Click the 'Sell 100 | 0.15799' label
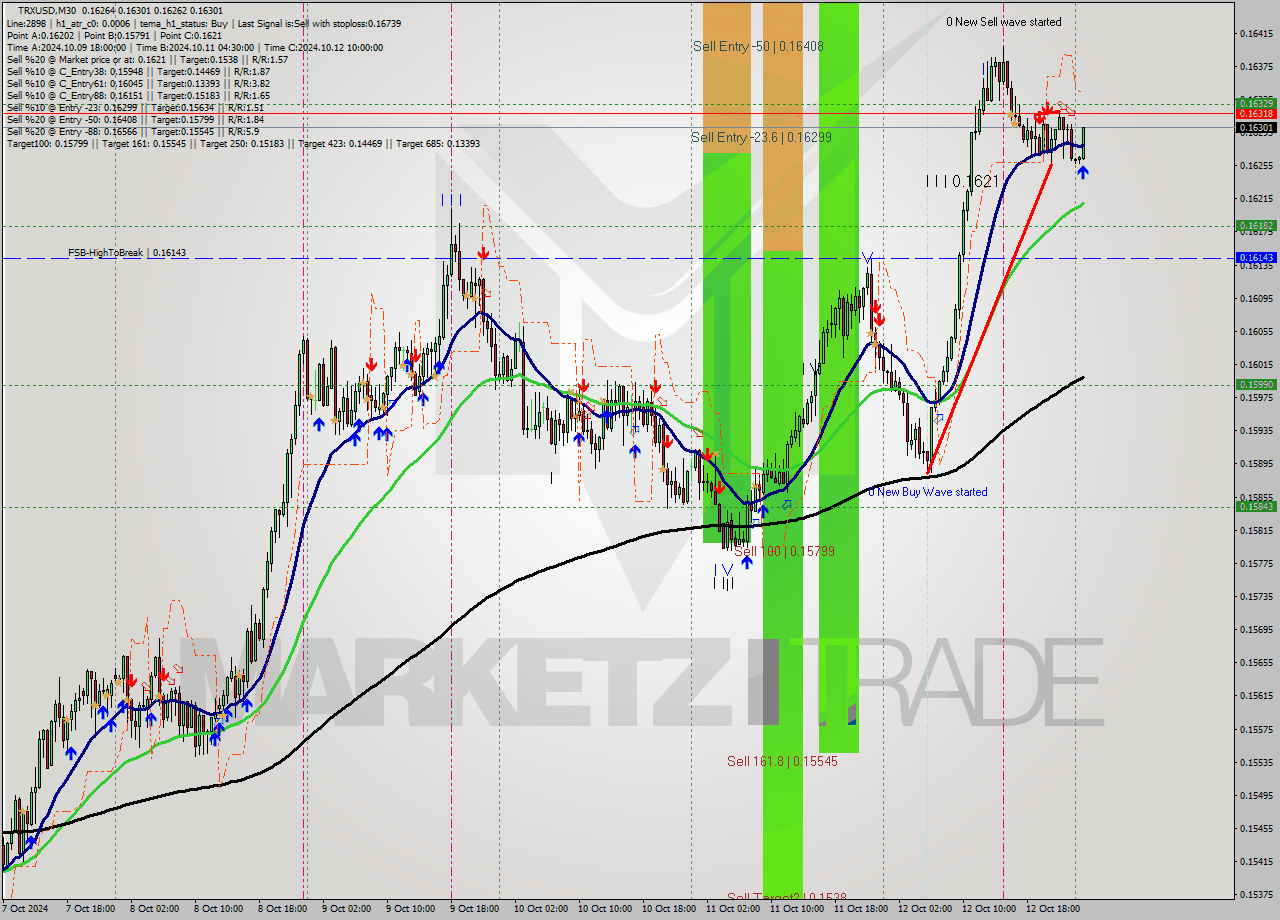This screenshot has height=920, width=1280. (x=784, y=551)
